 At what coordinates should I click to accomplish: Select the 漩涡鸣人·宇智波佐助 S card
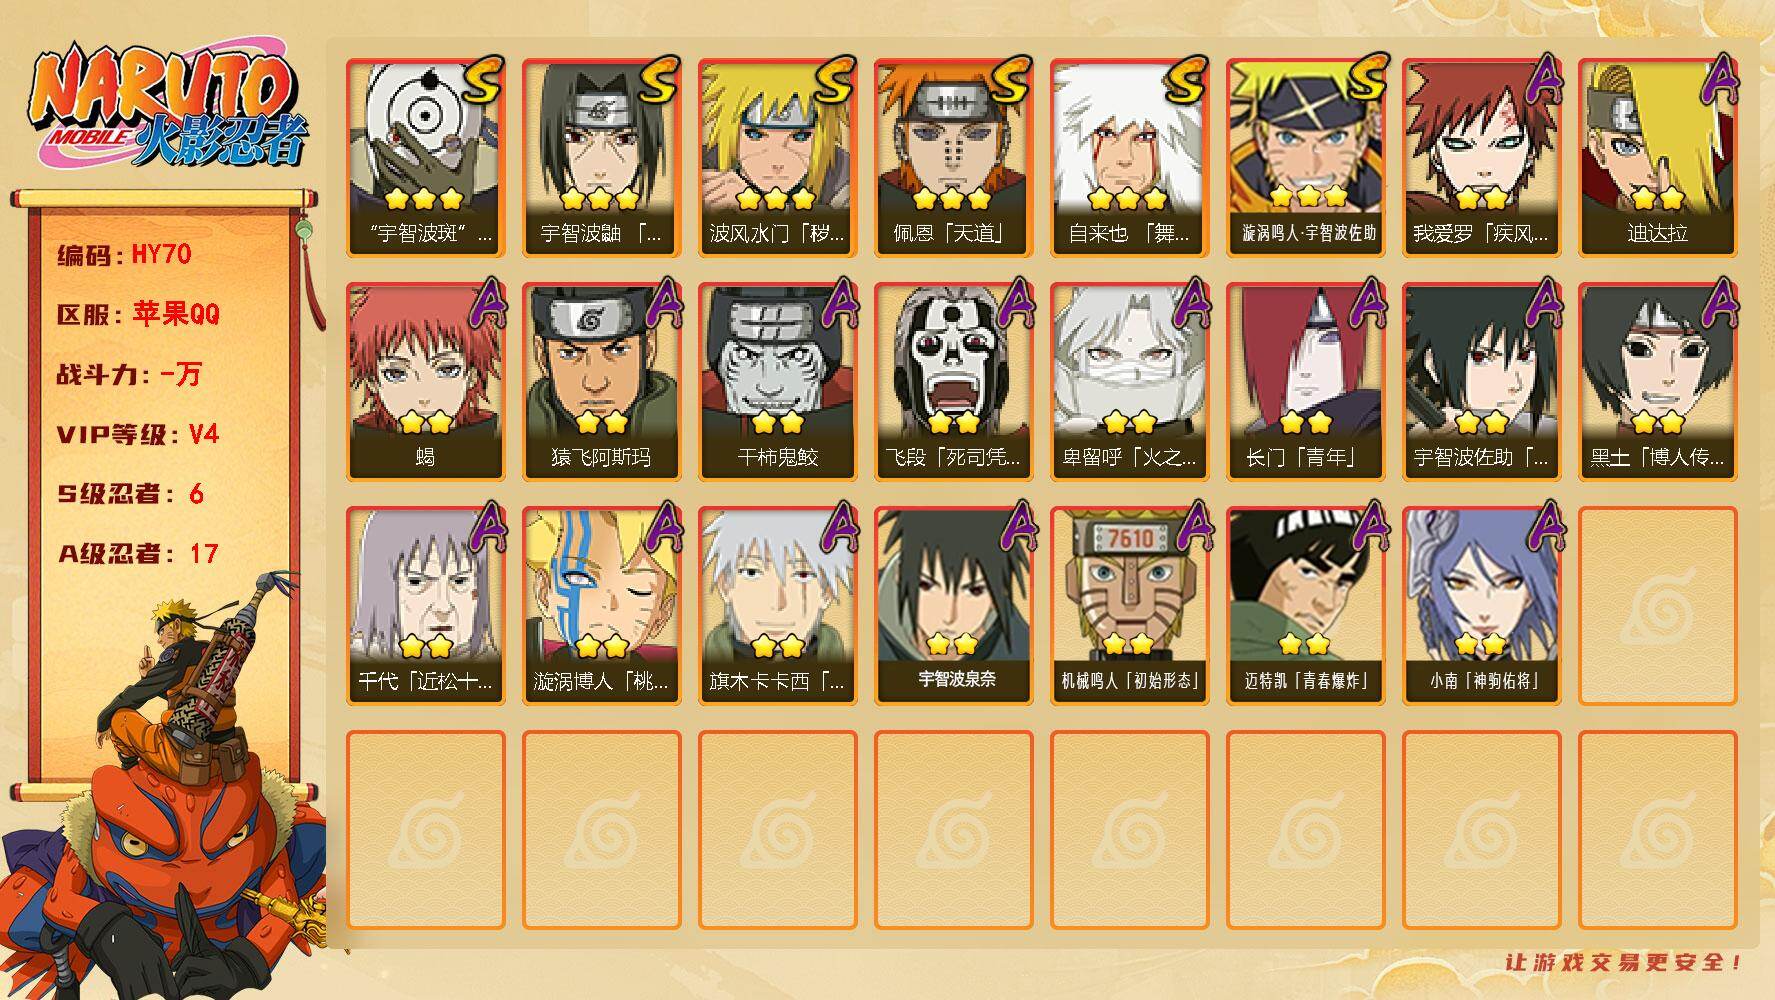1305,158
